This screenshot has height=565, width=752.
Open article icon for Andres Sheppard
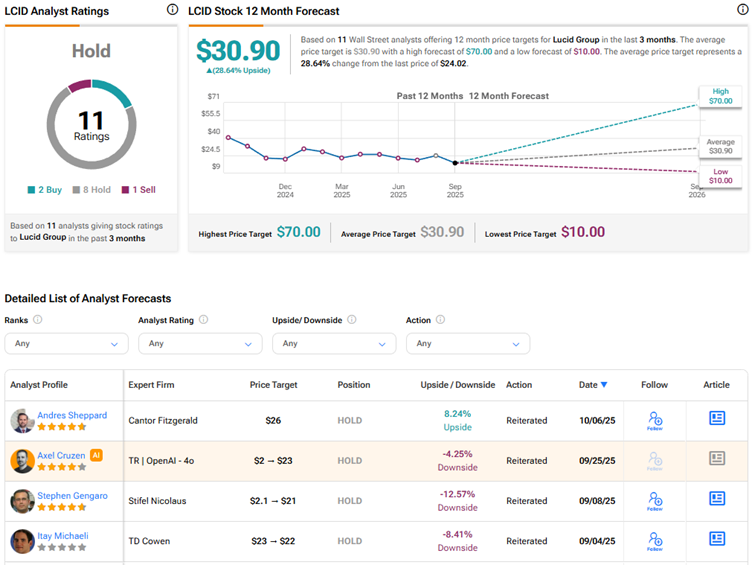coord(717,419)
